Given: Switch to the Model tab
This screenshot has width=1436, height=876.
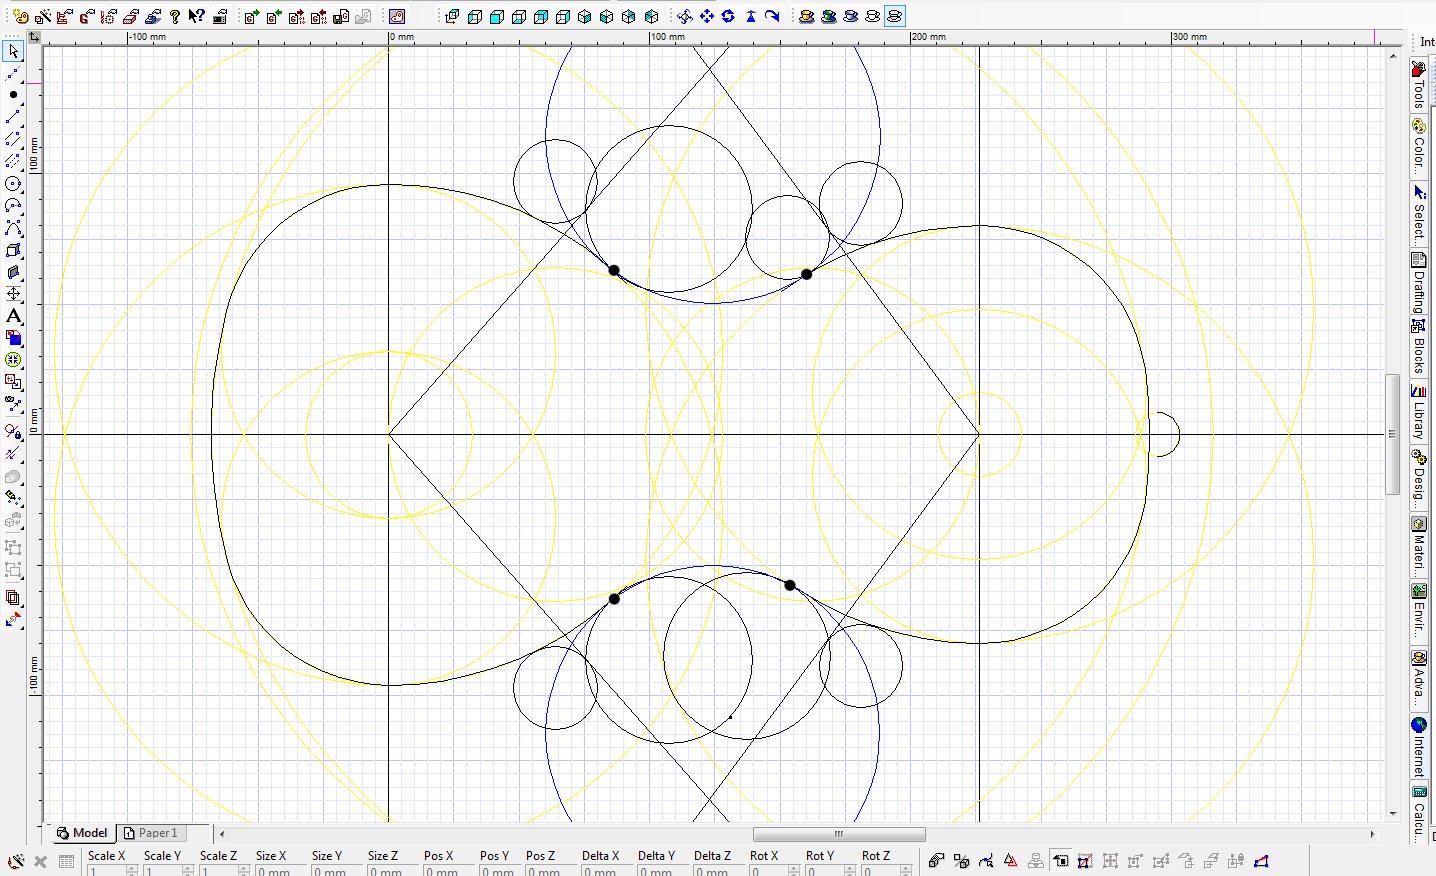Looking at the screenshot, I should pos(82,833).
